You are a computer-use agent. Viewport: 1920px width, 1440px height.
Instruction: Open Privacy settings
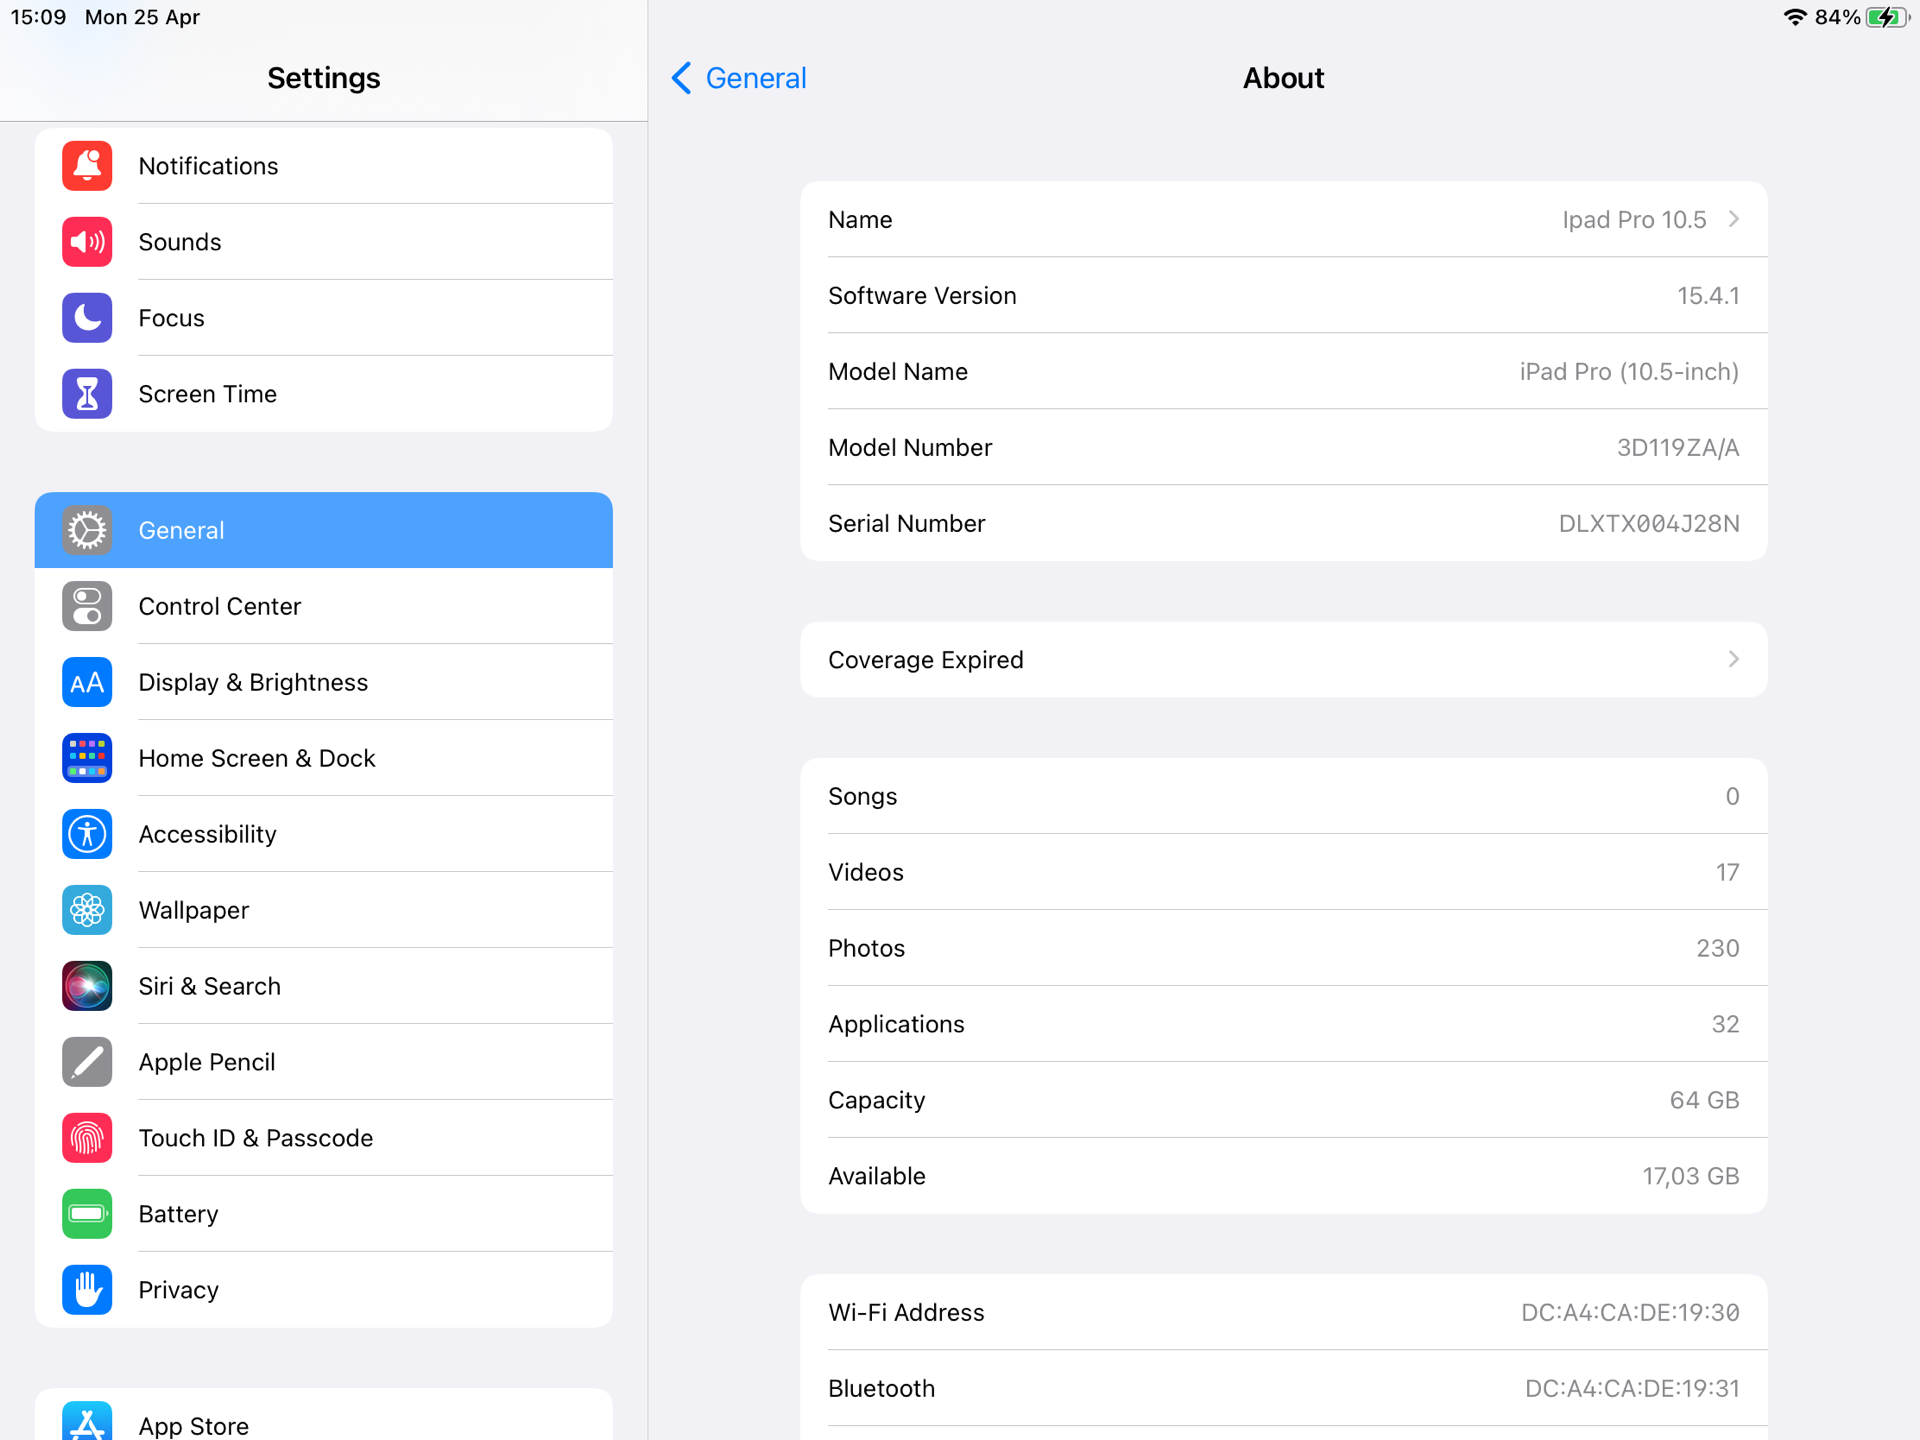coord(324,1290)
